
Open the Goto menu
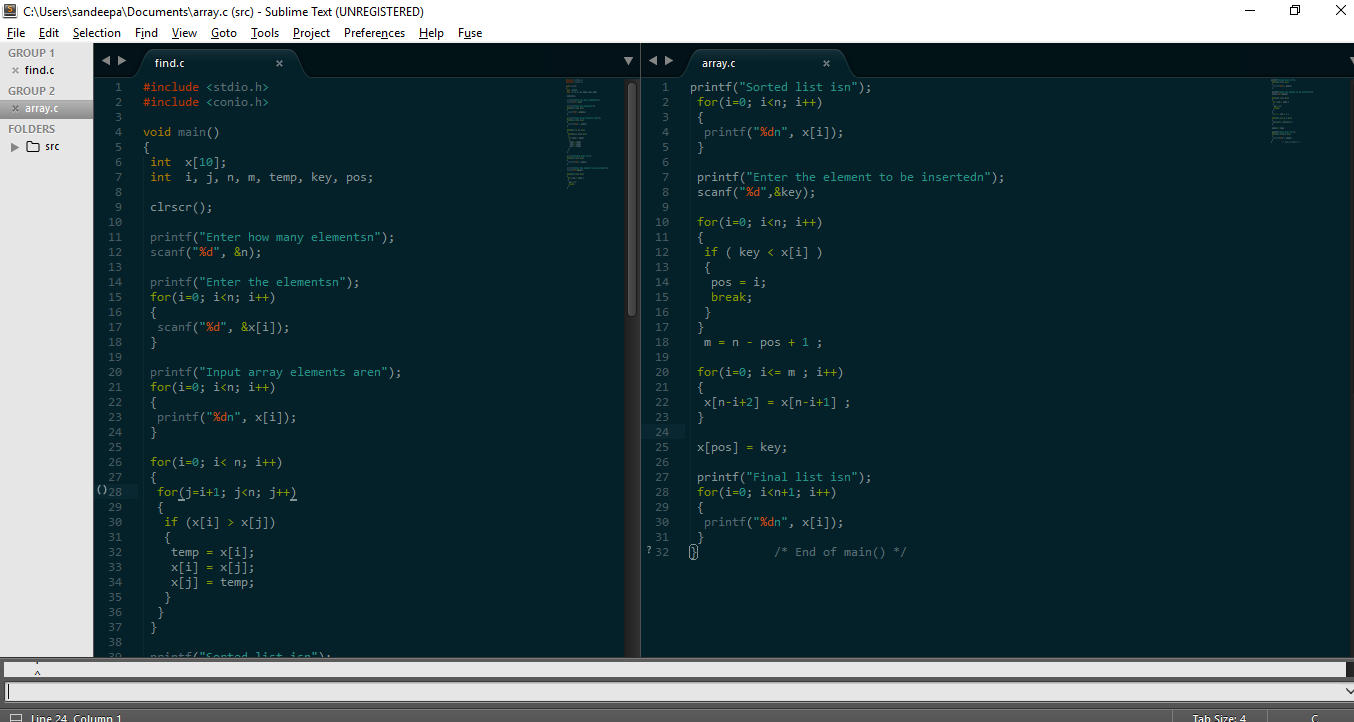(224, 33)
